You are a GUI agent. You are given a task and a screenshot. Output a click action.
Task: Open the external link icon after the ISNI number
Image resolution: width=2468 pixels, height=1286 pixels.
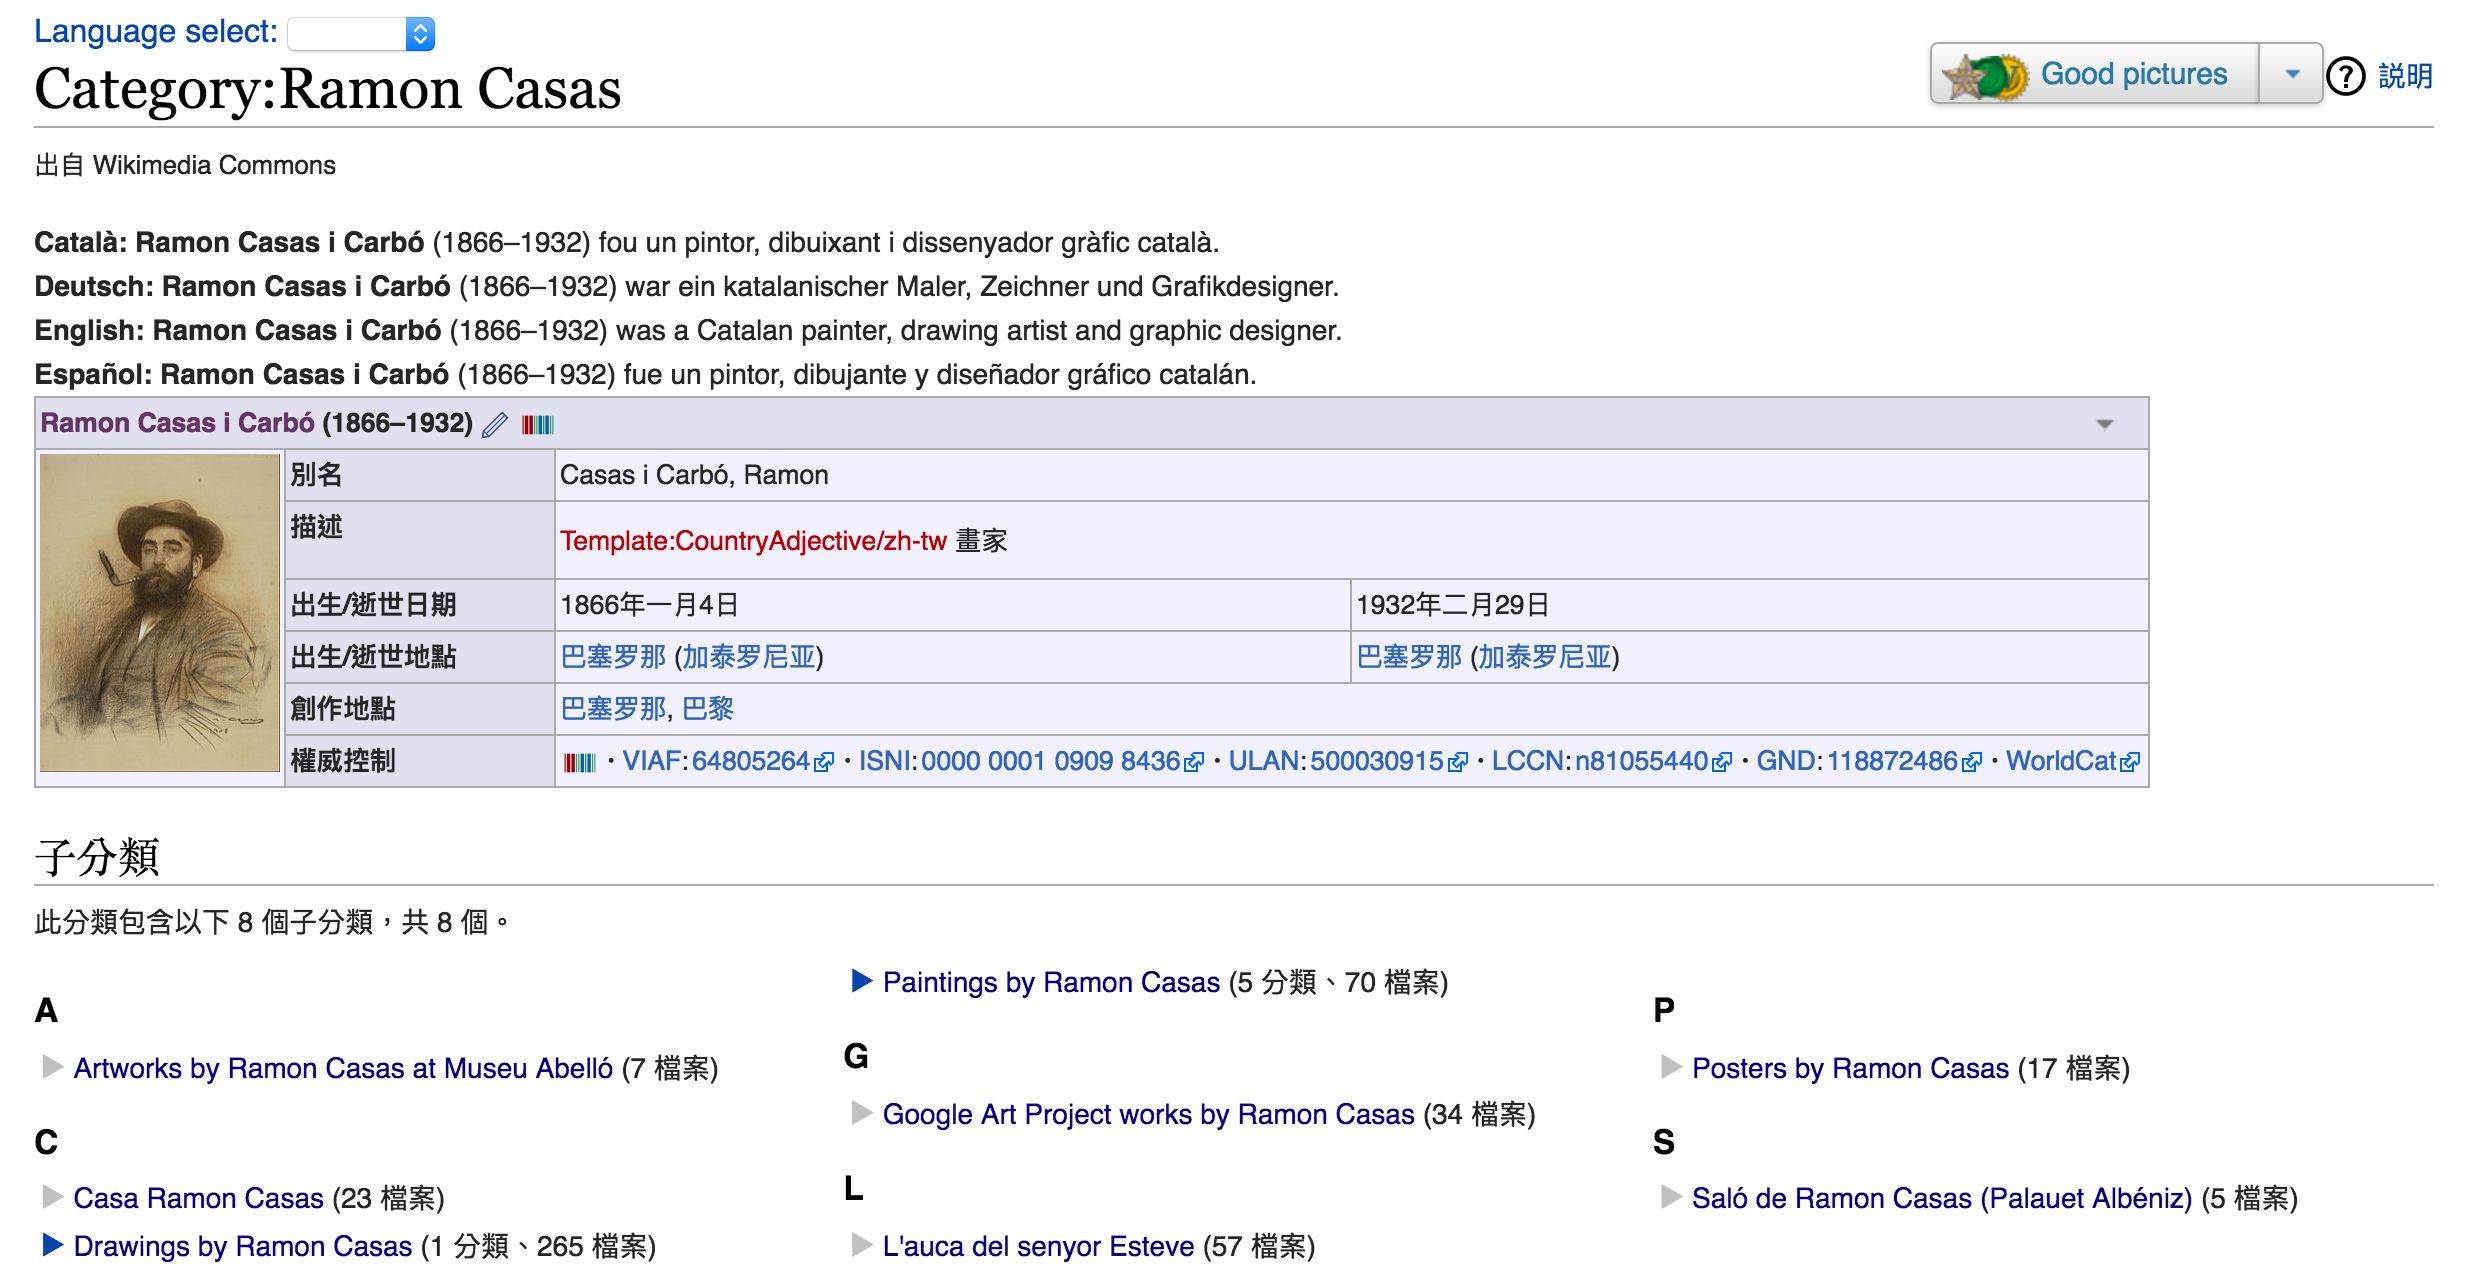pyautogui.click(x=1192, y=761)
